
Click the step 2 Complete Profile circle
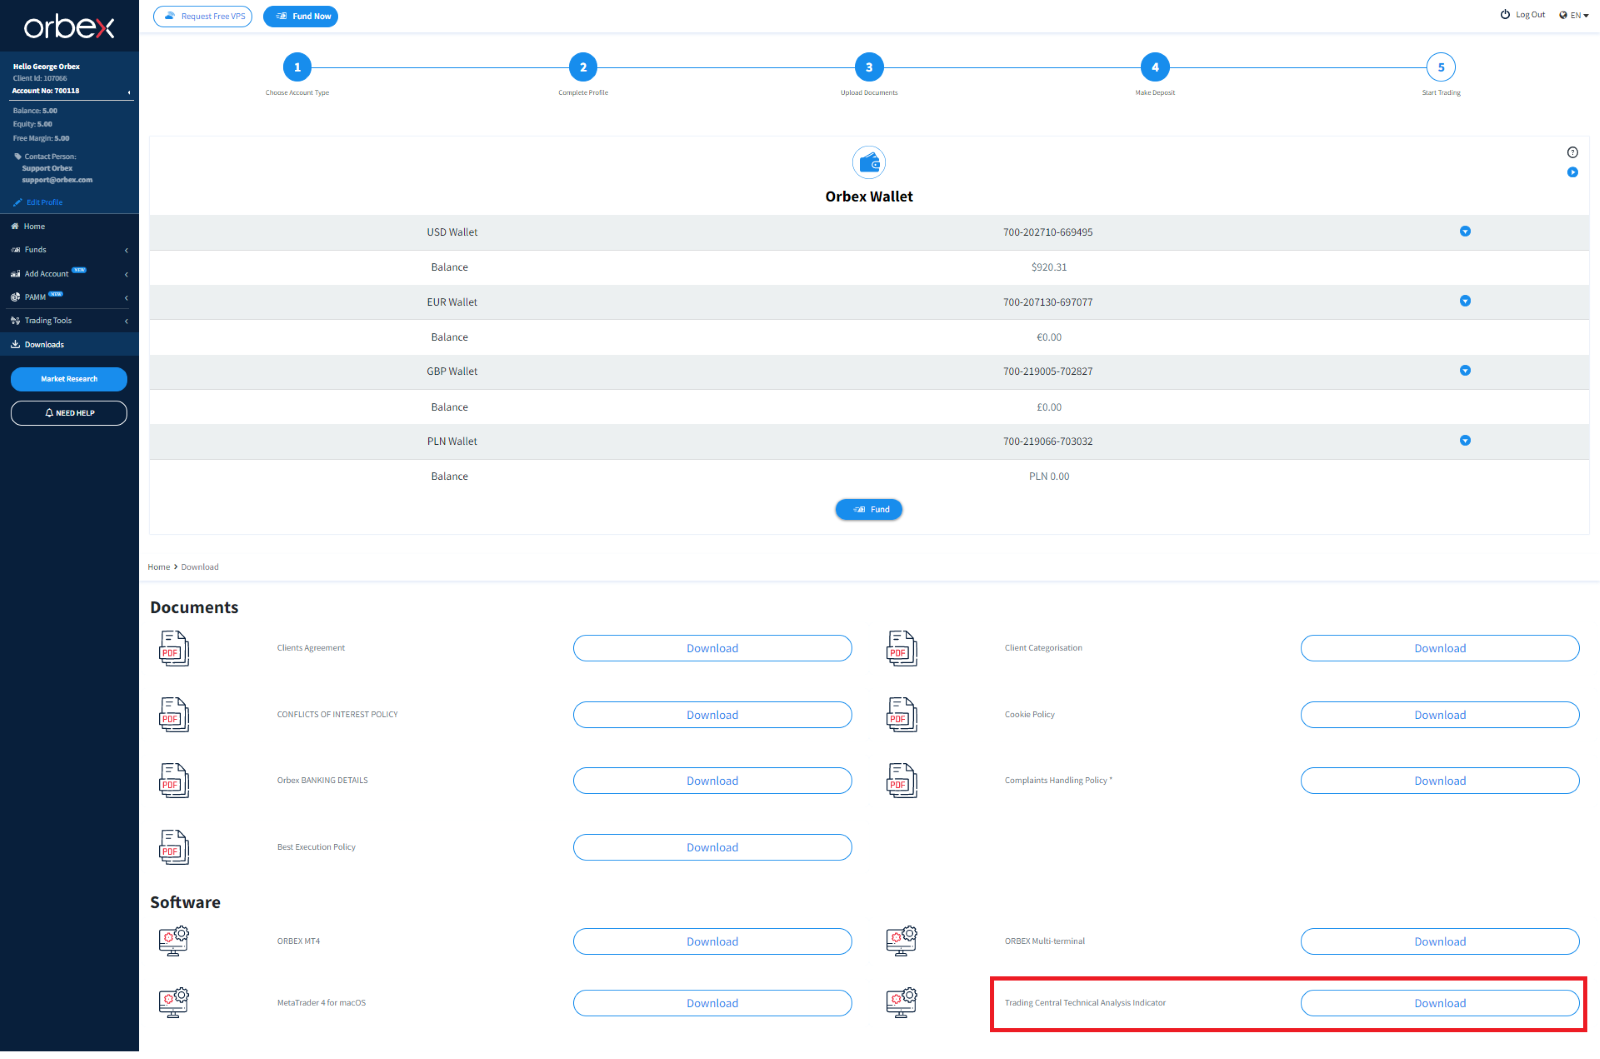pos(583,67)
